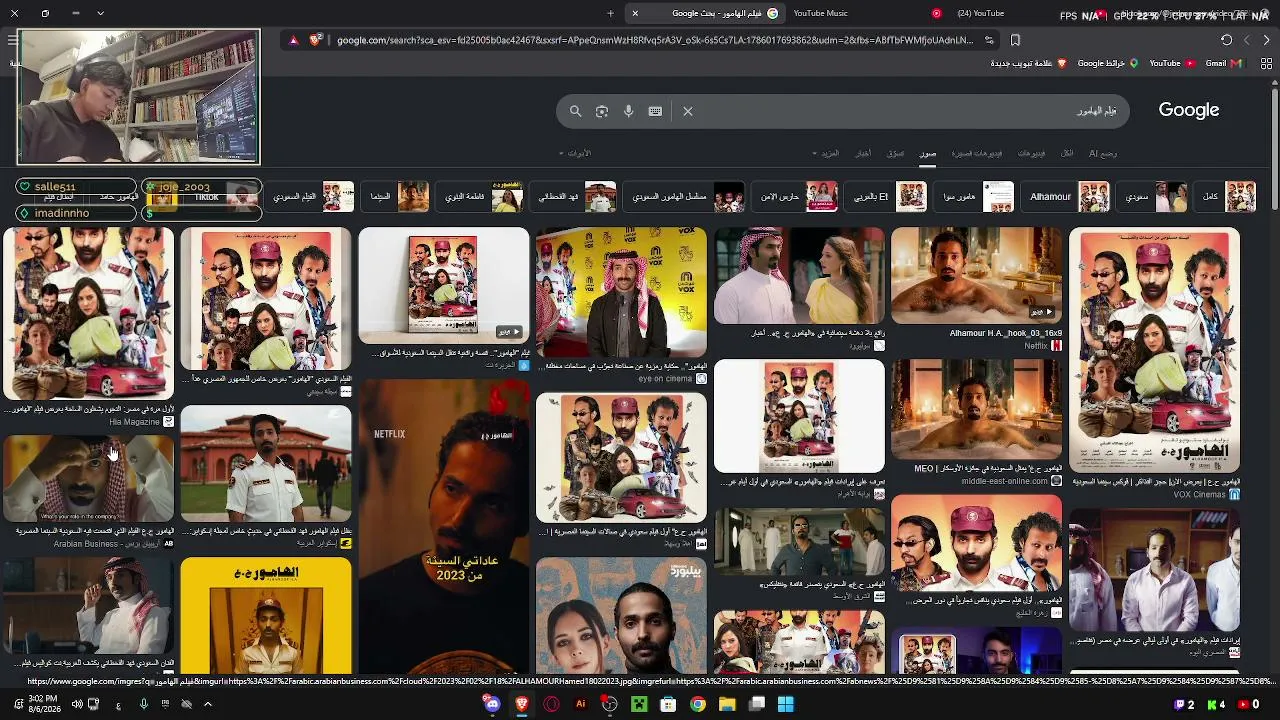1280x720 pixels.
Task: Switch to the Videos search tab
Action: click(x=1031, y=153)
